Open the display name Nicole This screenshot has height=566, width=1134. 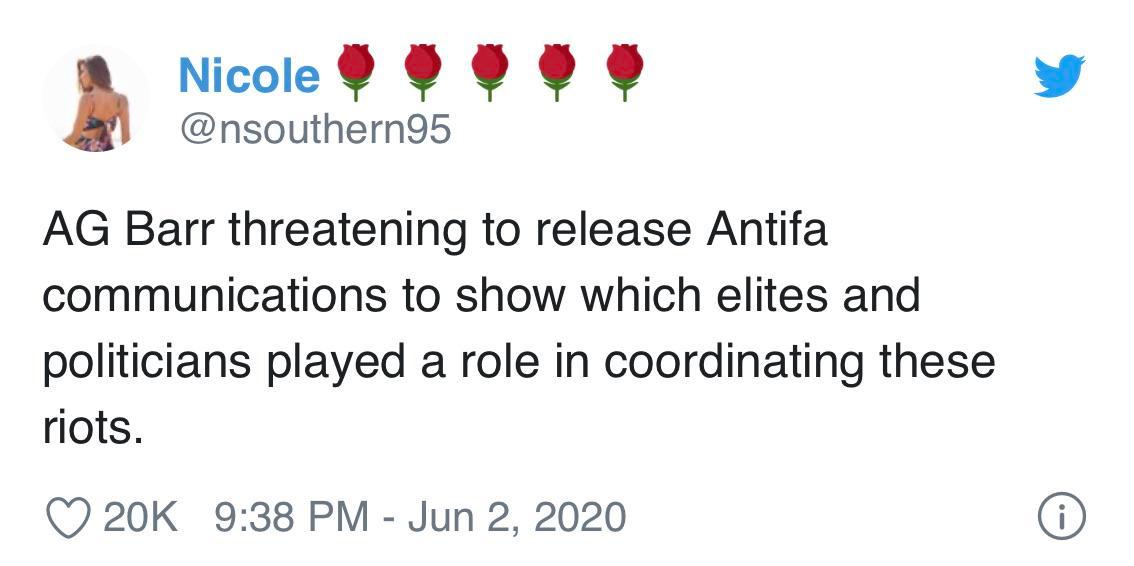249,76
